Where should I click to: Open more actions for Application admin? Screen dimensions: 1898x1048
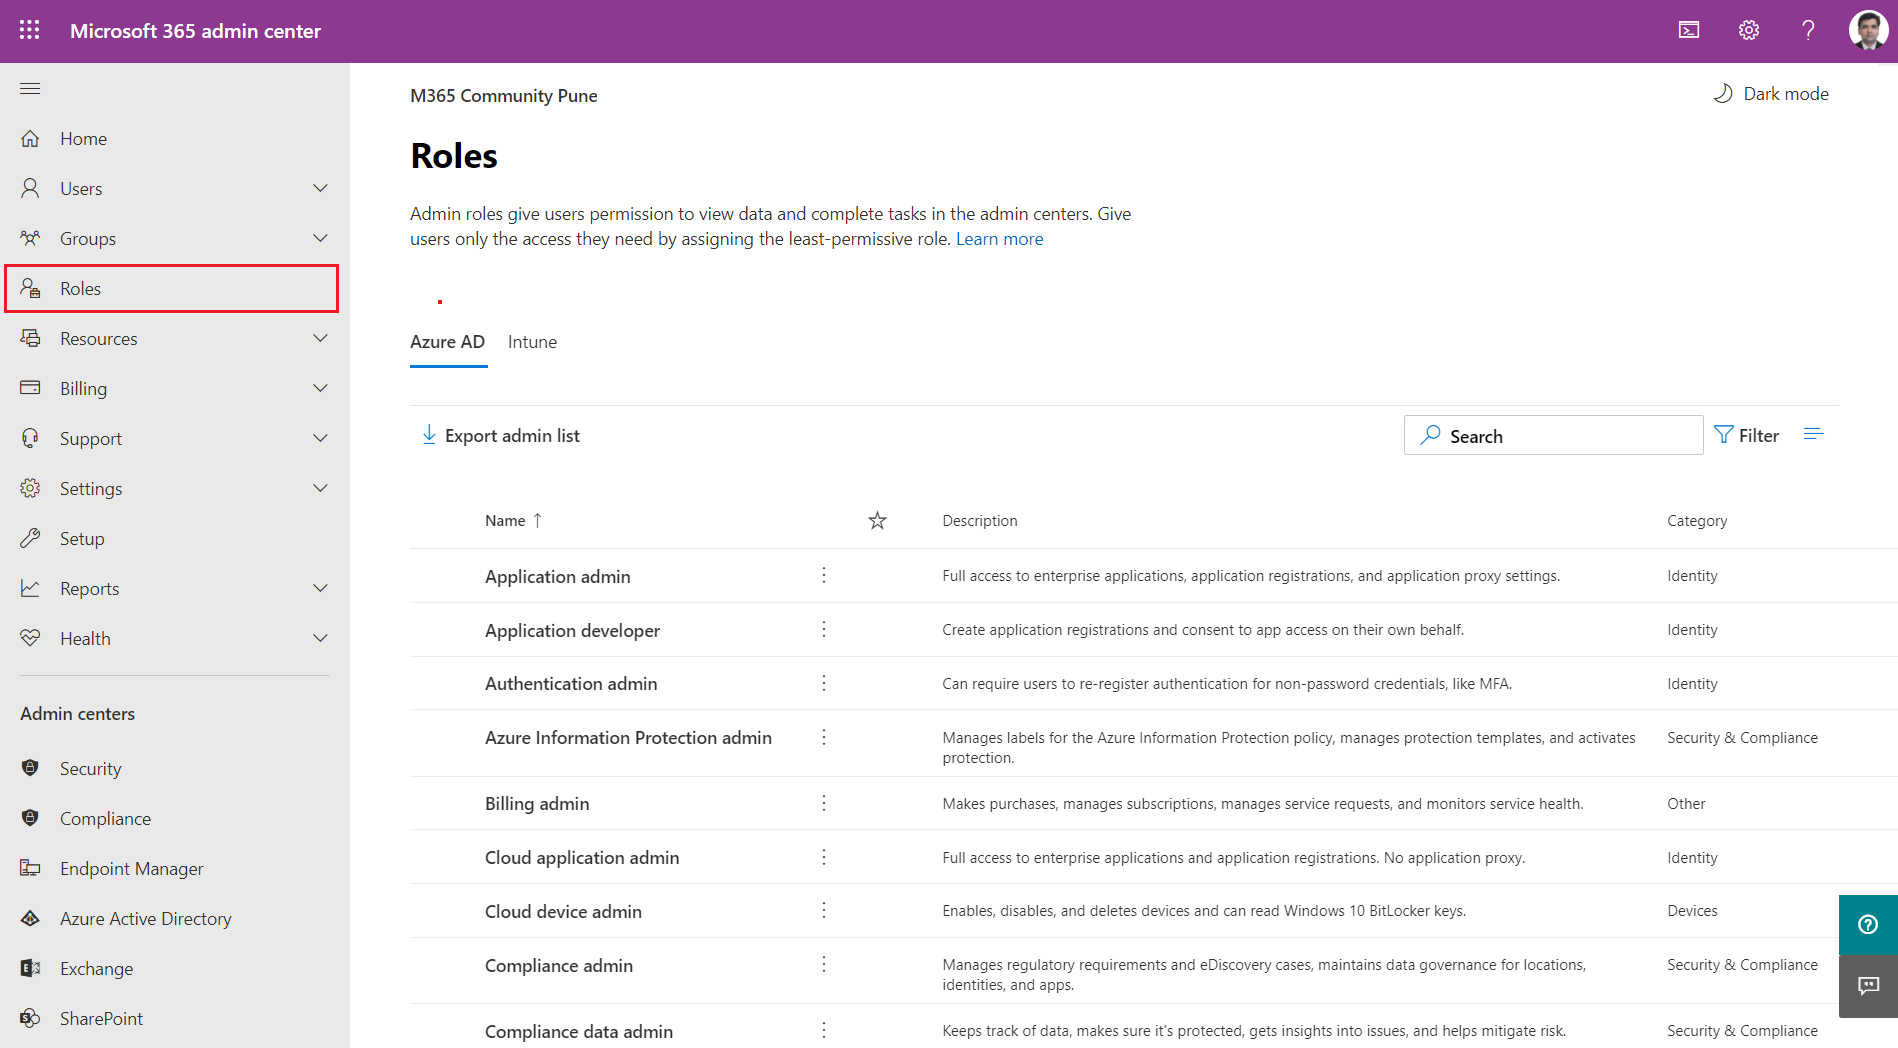[x=824, y=576]
